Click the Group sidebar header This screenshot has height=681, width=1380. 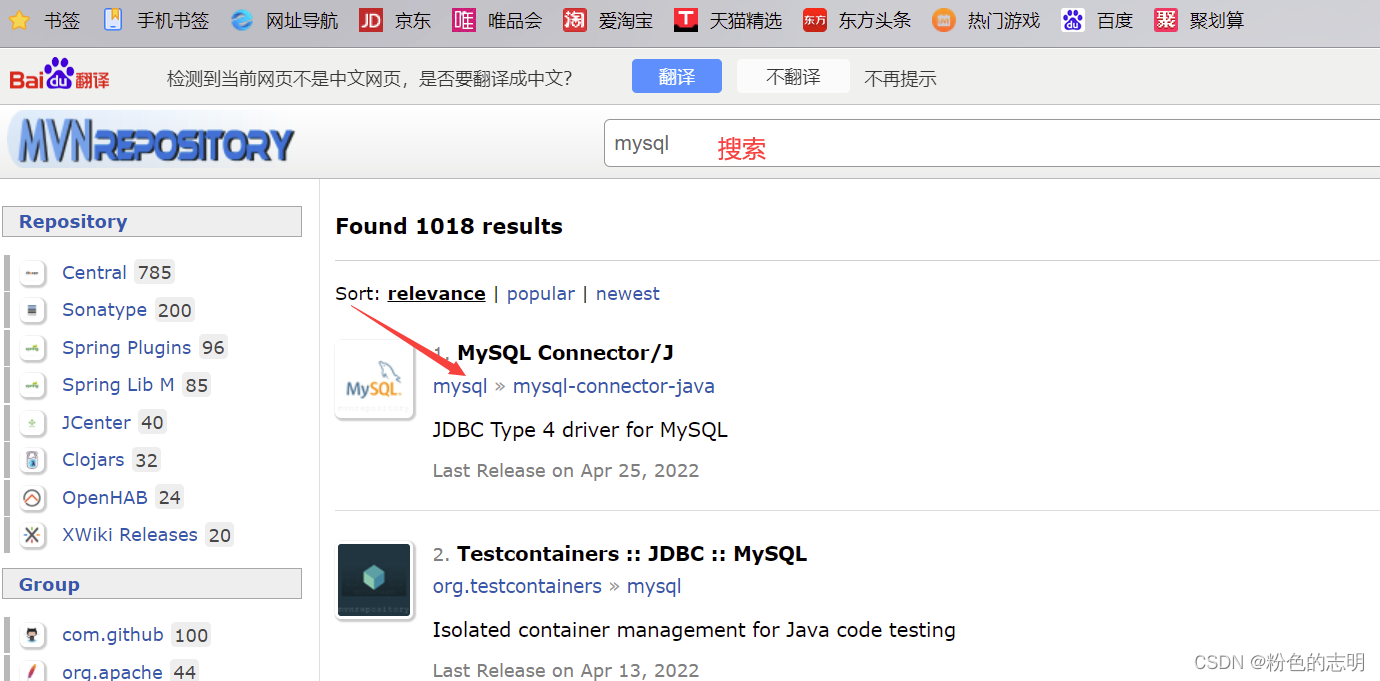point(152,585)
